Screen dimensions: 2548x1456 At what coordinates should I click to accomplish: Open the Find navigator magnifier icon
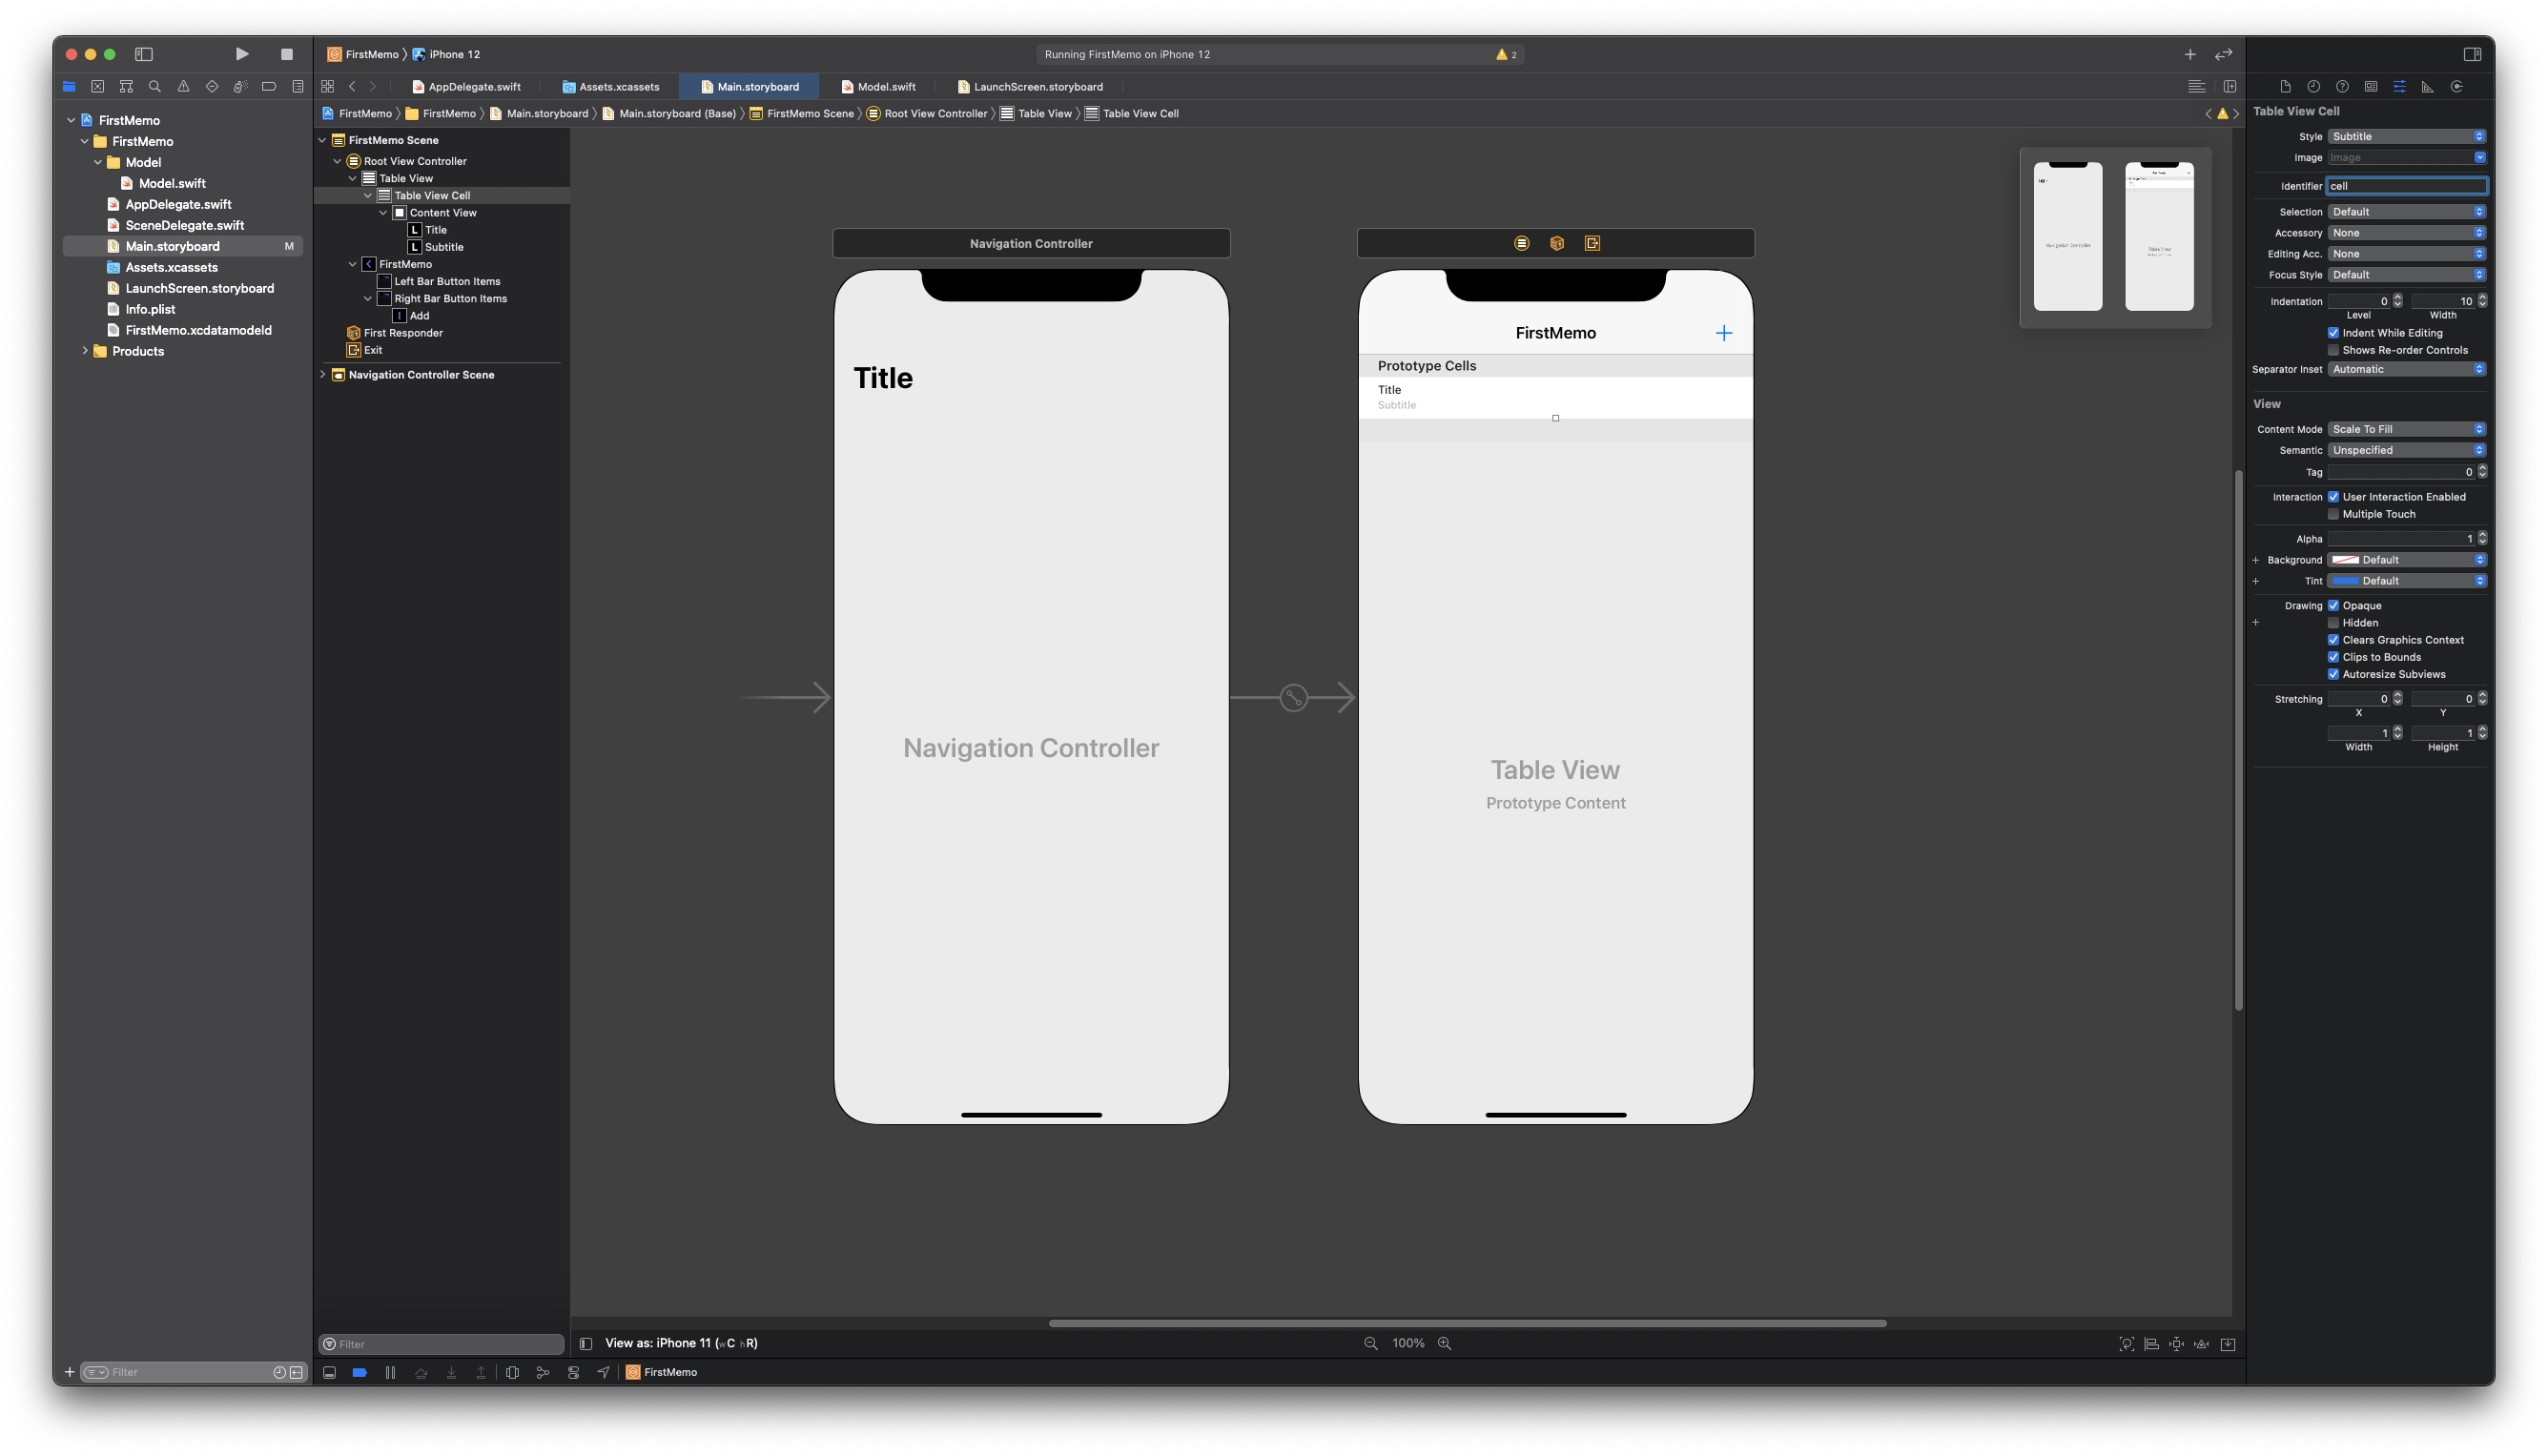[x=155, y=87]
